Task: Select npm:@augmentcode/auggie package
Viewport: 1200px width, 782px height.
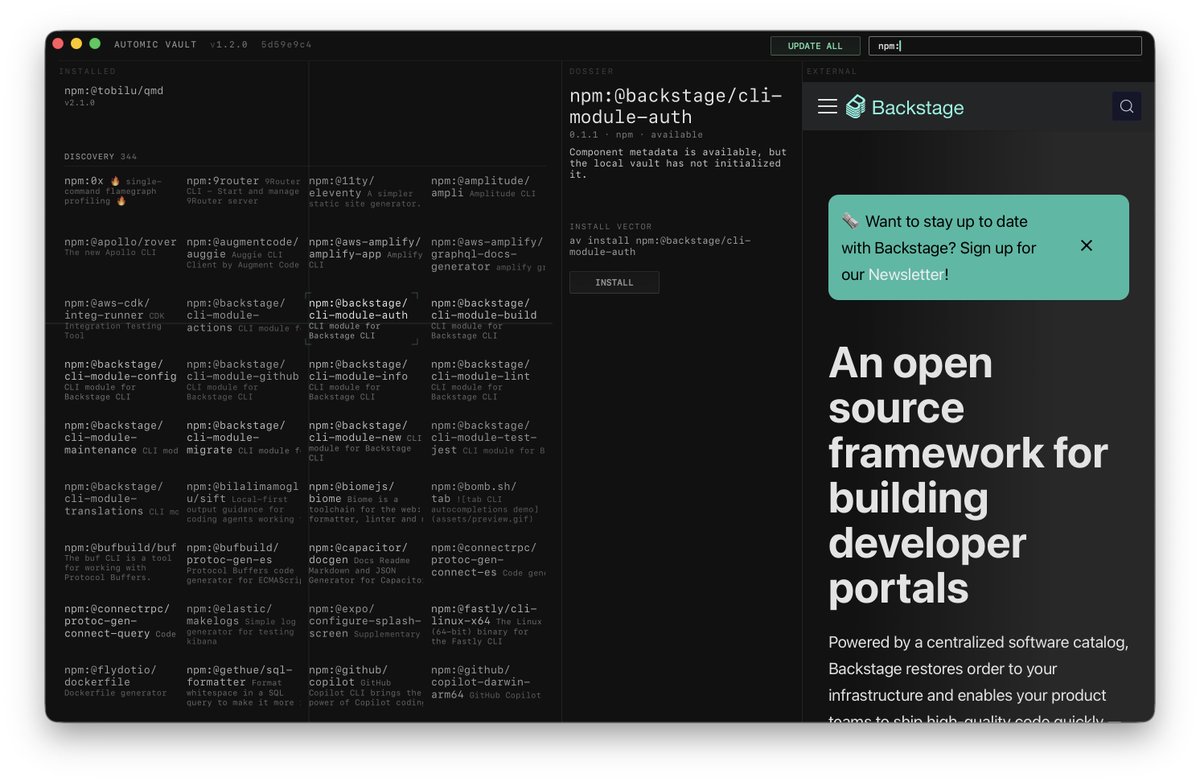Action: click(243, 253)
